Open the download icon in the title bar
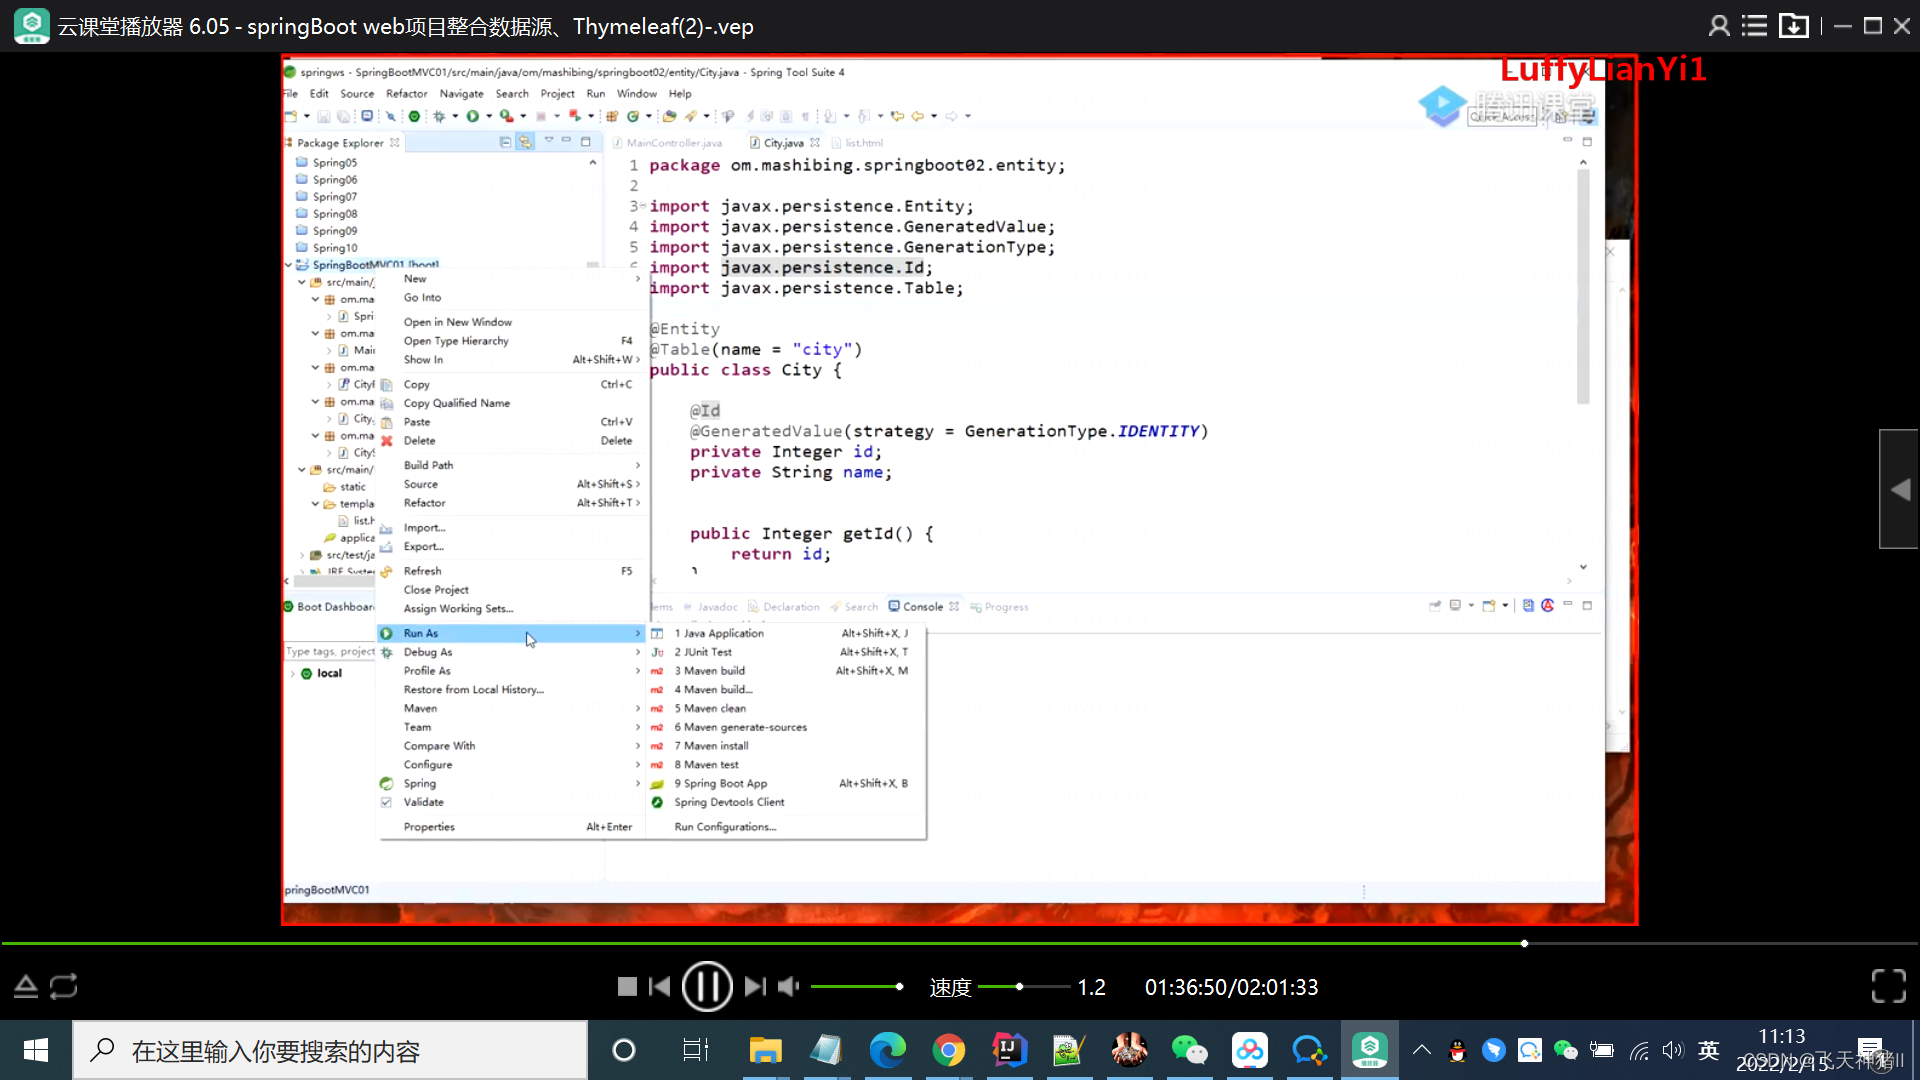 pyautogui.click(x=1794, y=26)
